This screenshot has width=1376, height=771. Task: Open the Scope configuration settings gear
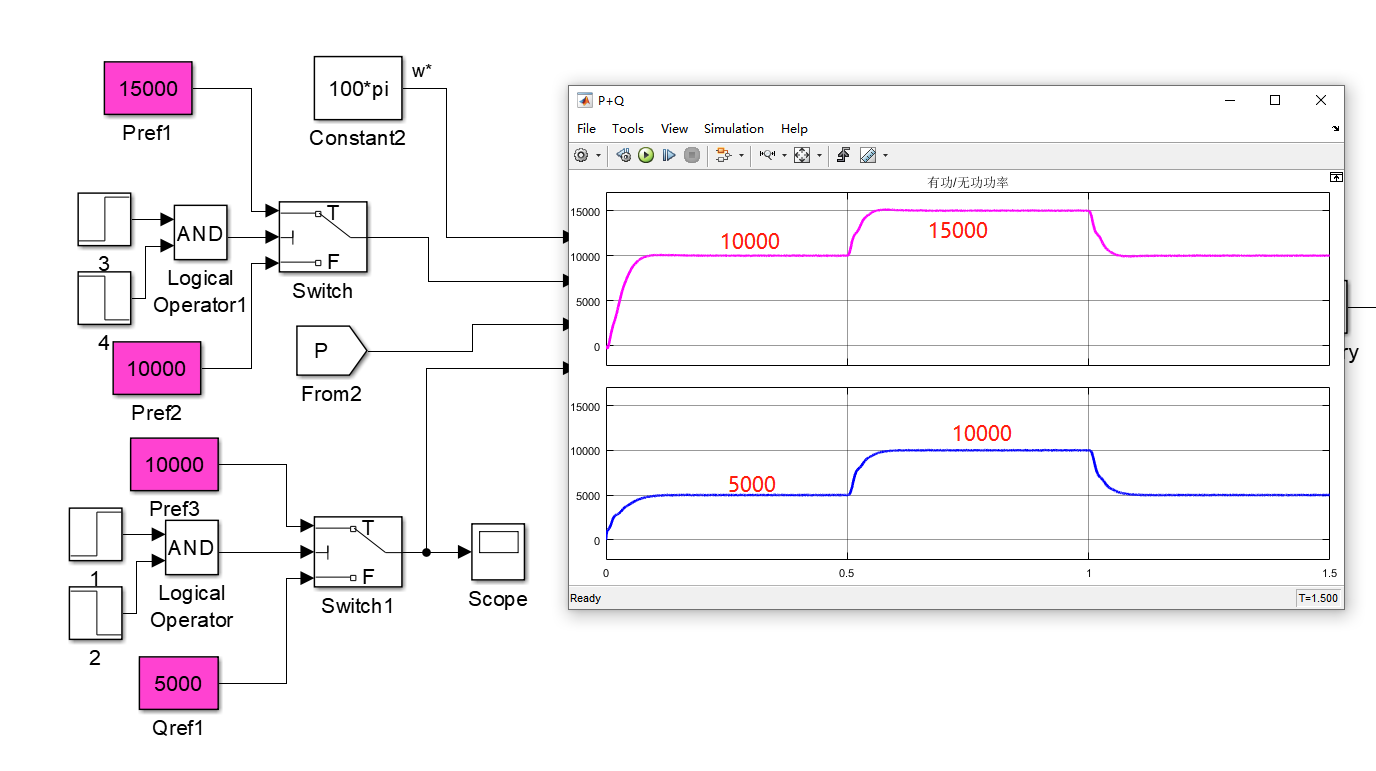pyautogui.click(x=580, y=155)
